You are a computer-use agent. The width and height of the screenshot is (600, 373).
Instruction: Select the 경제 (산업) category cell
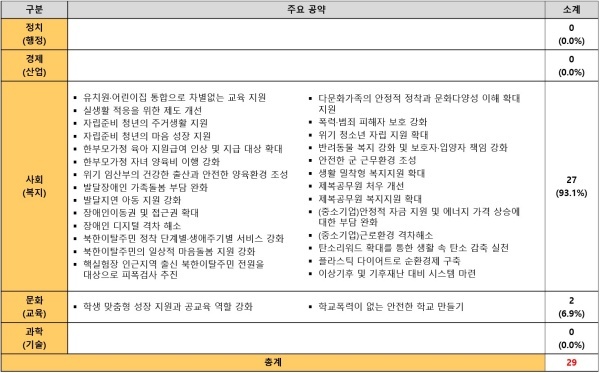tap(34, 65)
